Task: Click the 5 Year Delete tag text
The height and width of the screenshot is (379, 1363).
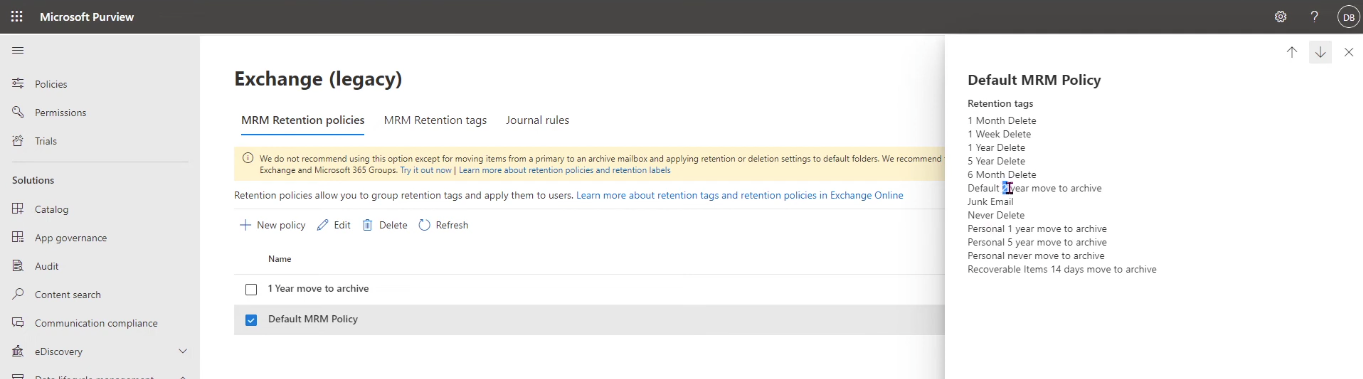Action: coord(997,161)
